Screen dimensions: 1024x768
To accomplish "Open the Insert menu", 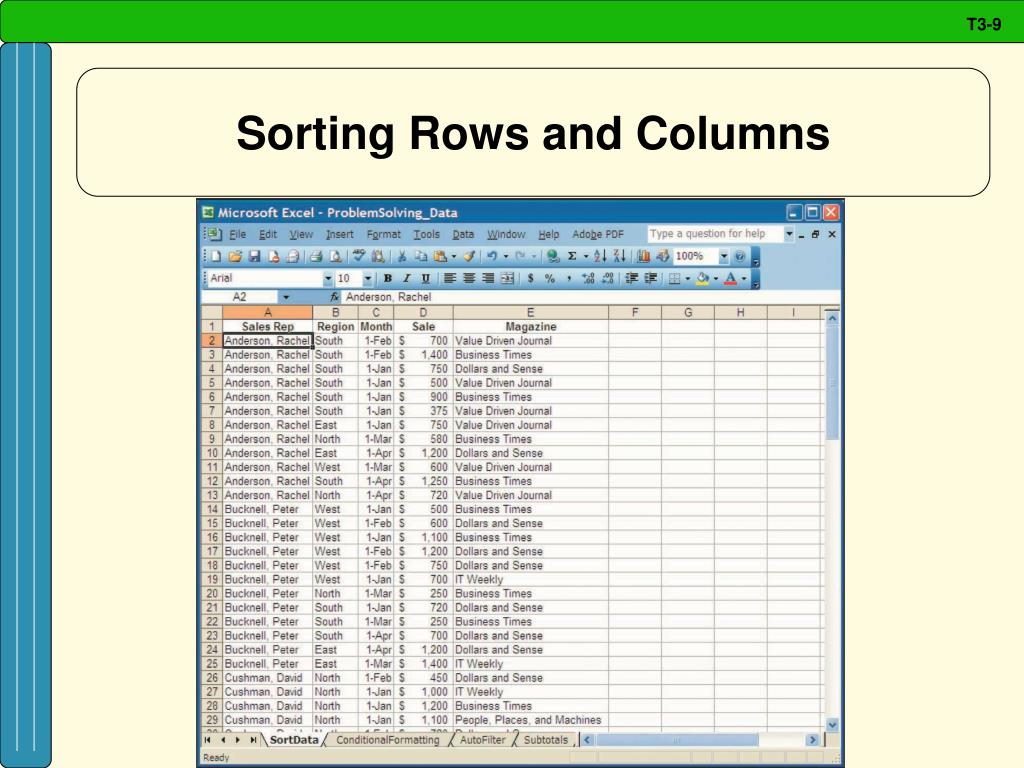I will [340, 234].
